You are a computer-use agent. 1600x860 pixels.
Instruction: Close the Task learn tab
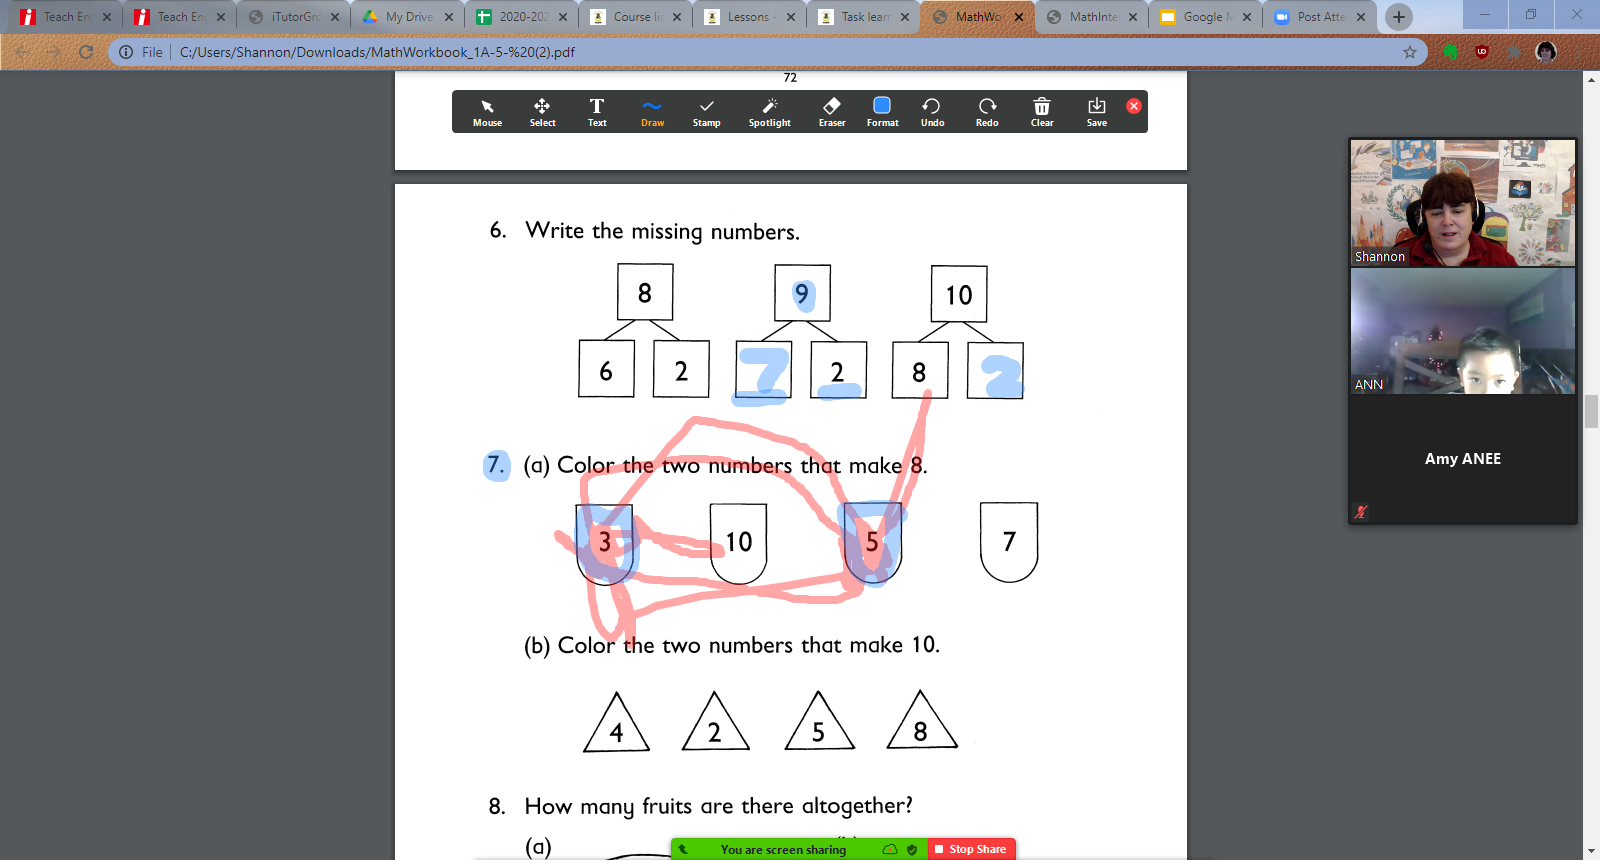coord(905,17)
